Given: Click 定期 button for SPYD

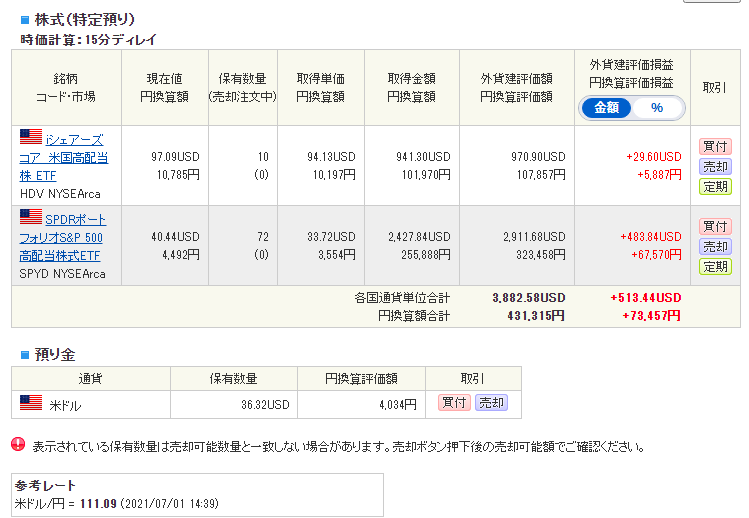Looking at the screenshot, I should pos(715,266).
